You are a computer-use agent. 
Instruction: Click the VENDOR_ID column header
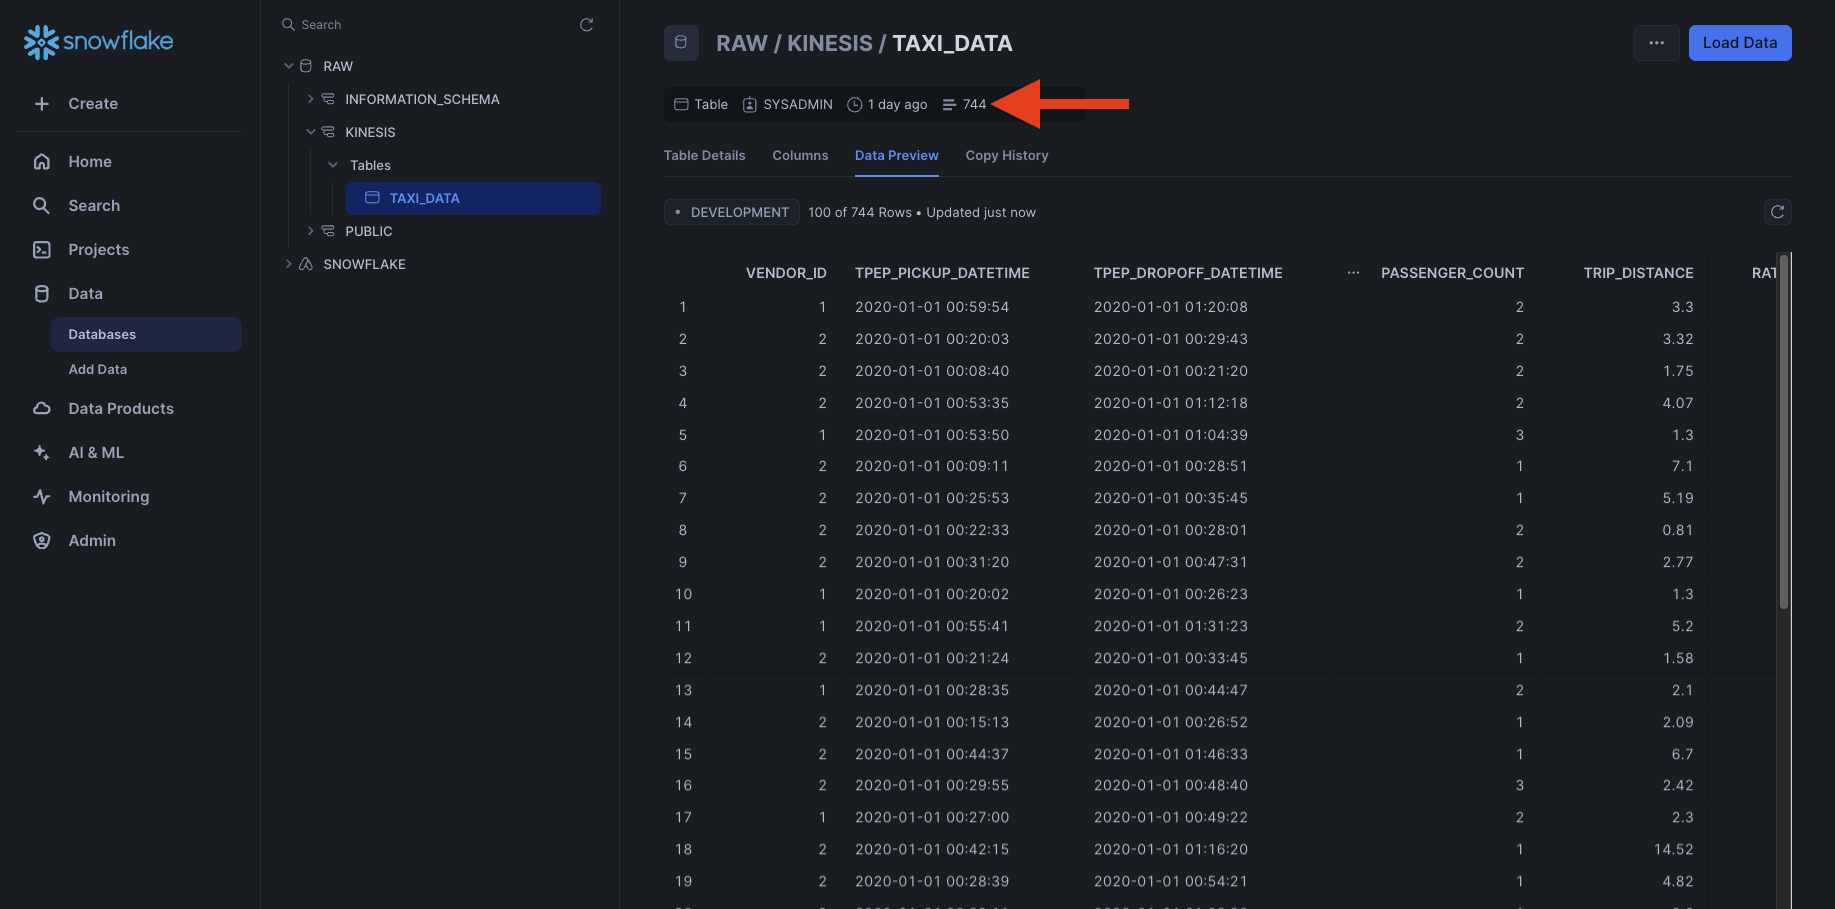coord(786,273)
